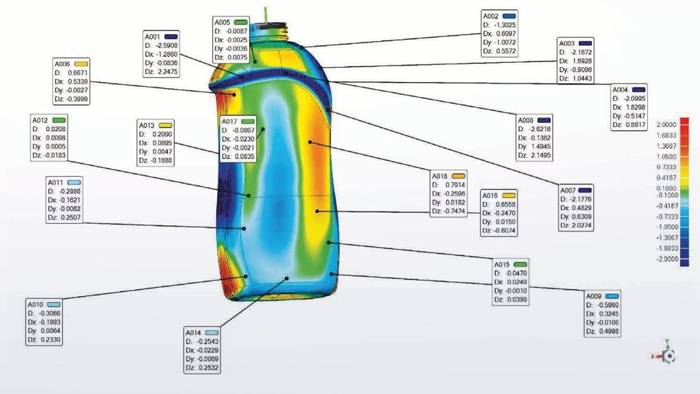Click the A012 deviation annotation

click(49, 138)
